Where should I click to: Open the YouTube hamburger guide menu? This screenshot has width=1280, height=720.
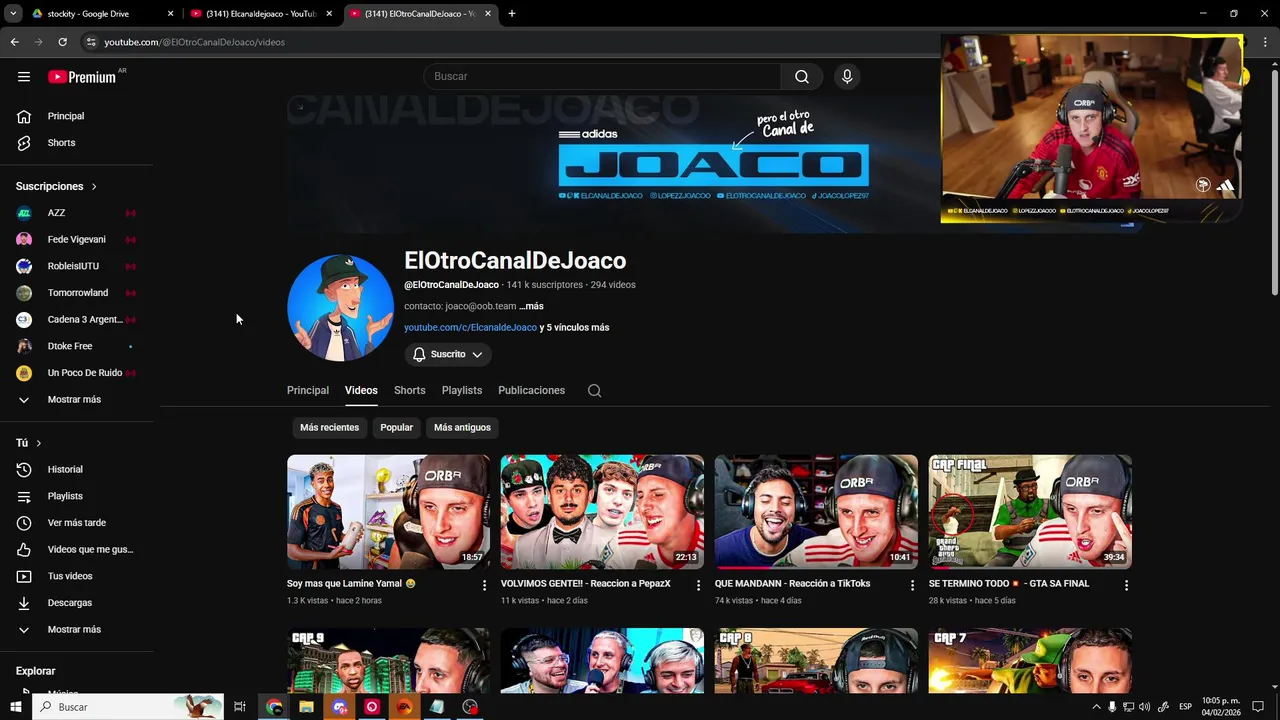click(24, 77)
